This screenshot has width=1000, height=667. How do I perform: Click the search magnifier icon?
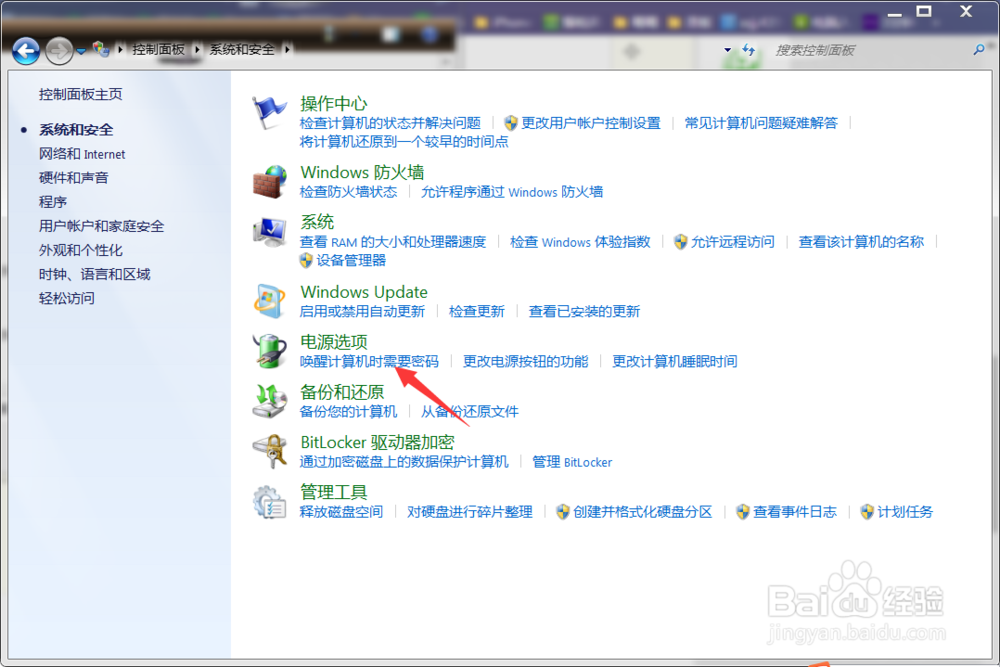978,50
